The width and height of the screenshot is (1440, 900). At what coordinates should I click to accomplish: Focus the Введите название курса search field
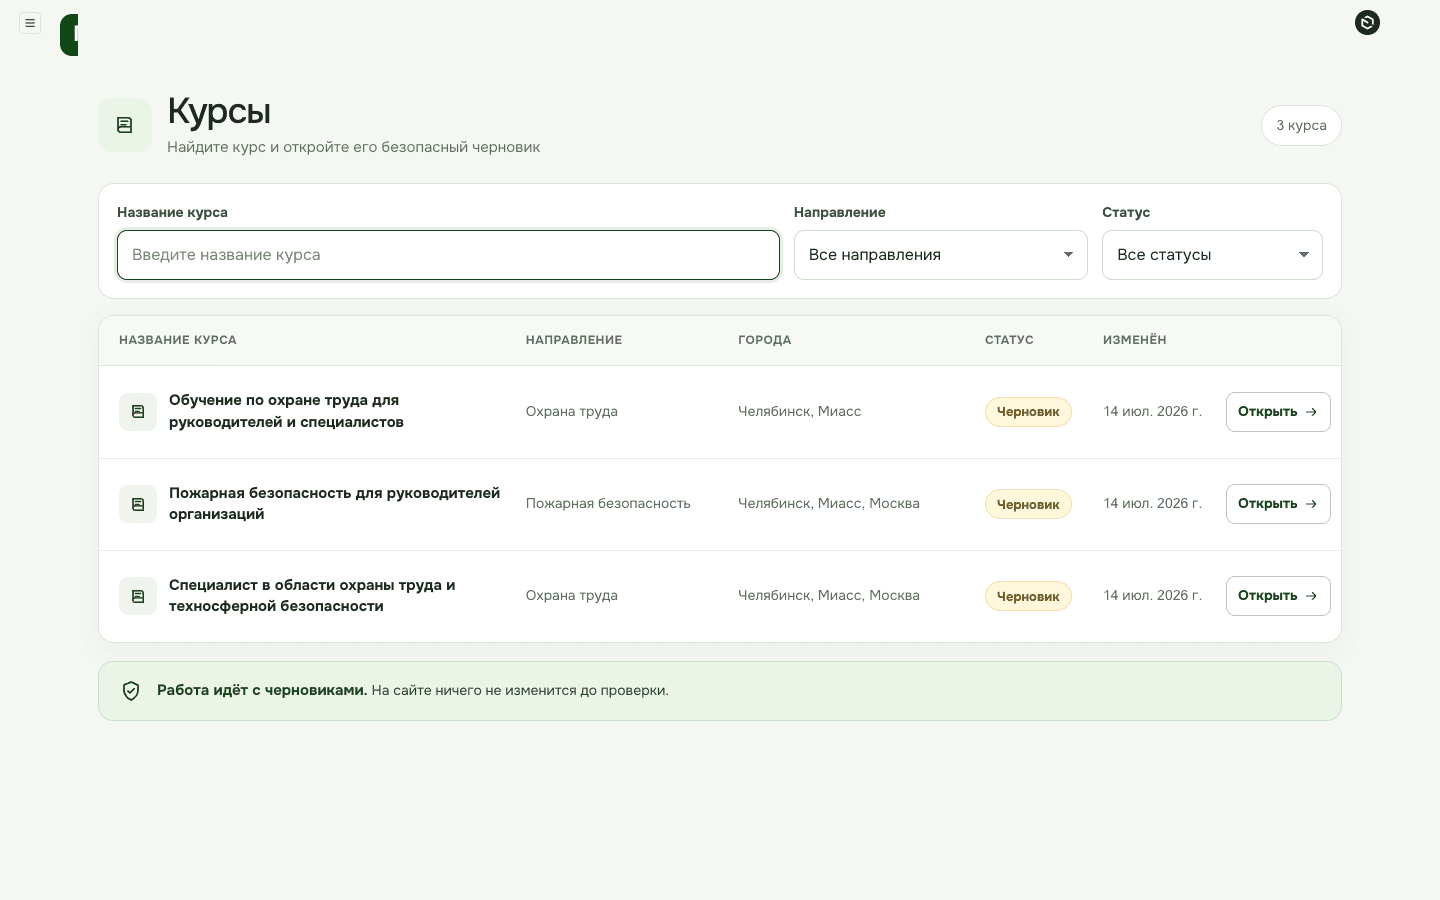pos(448,255)
